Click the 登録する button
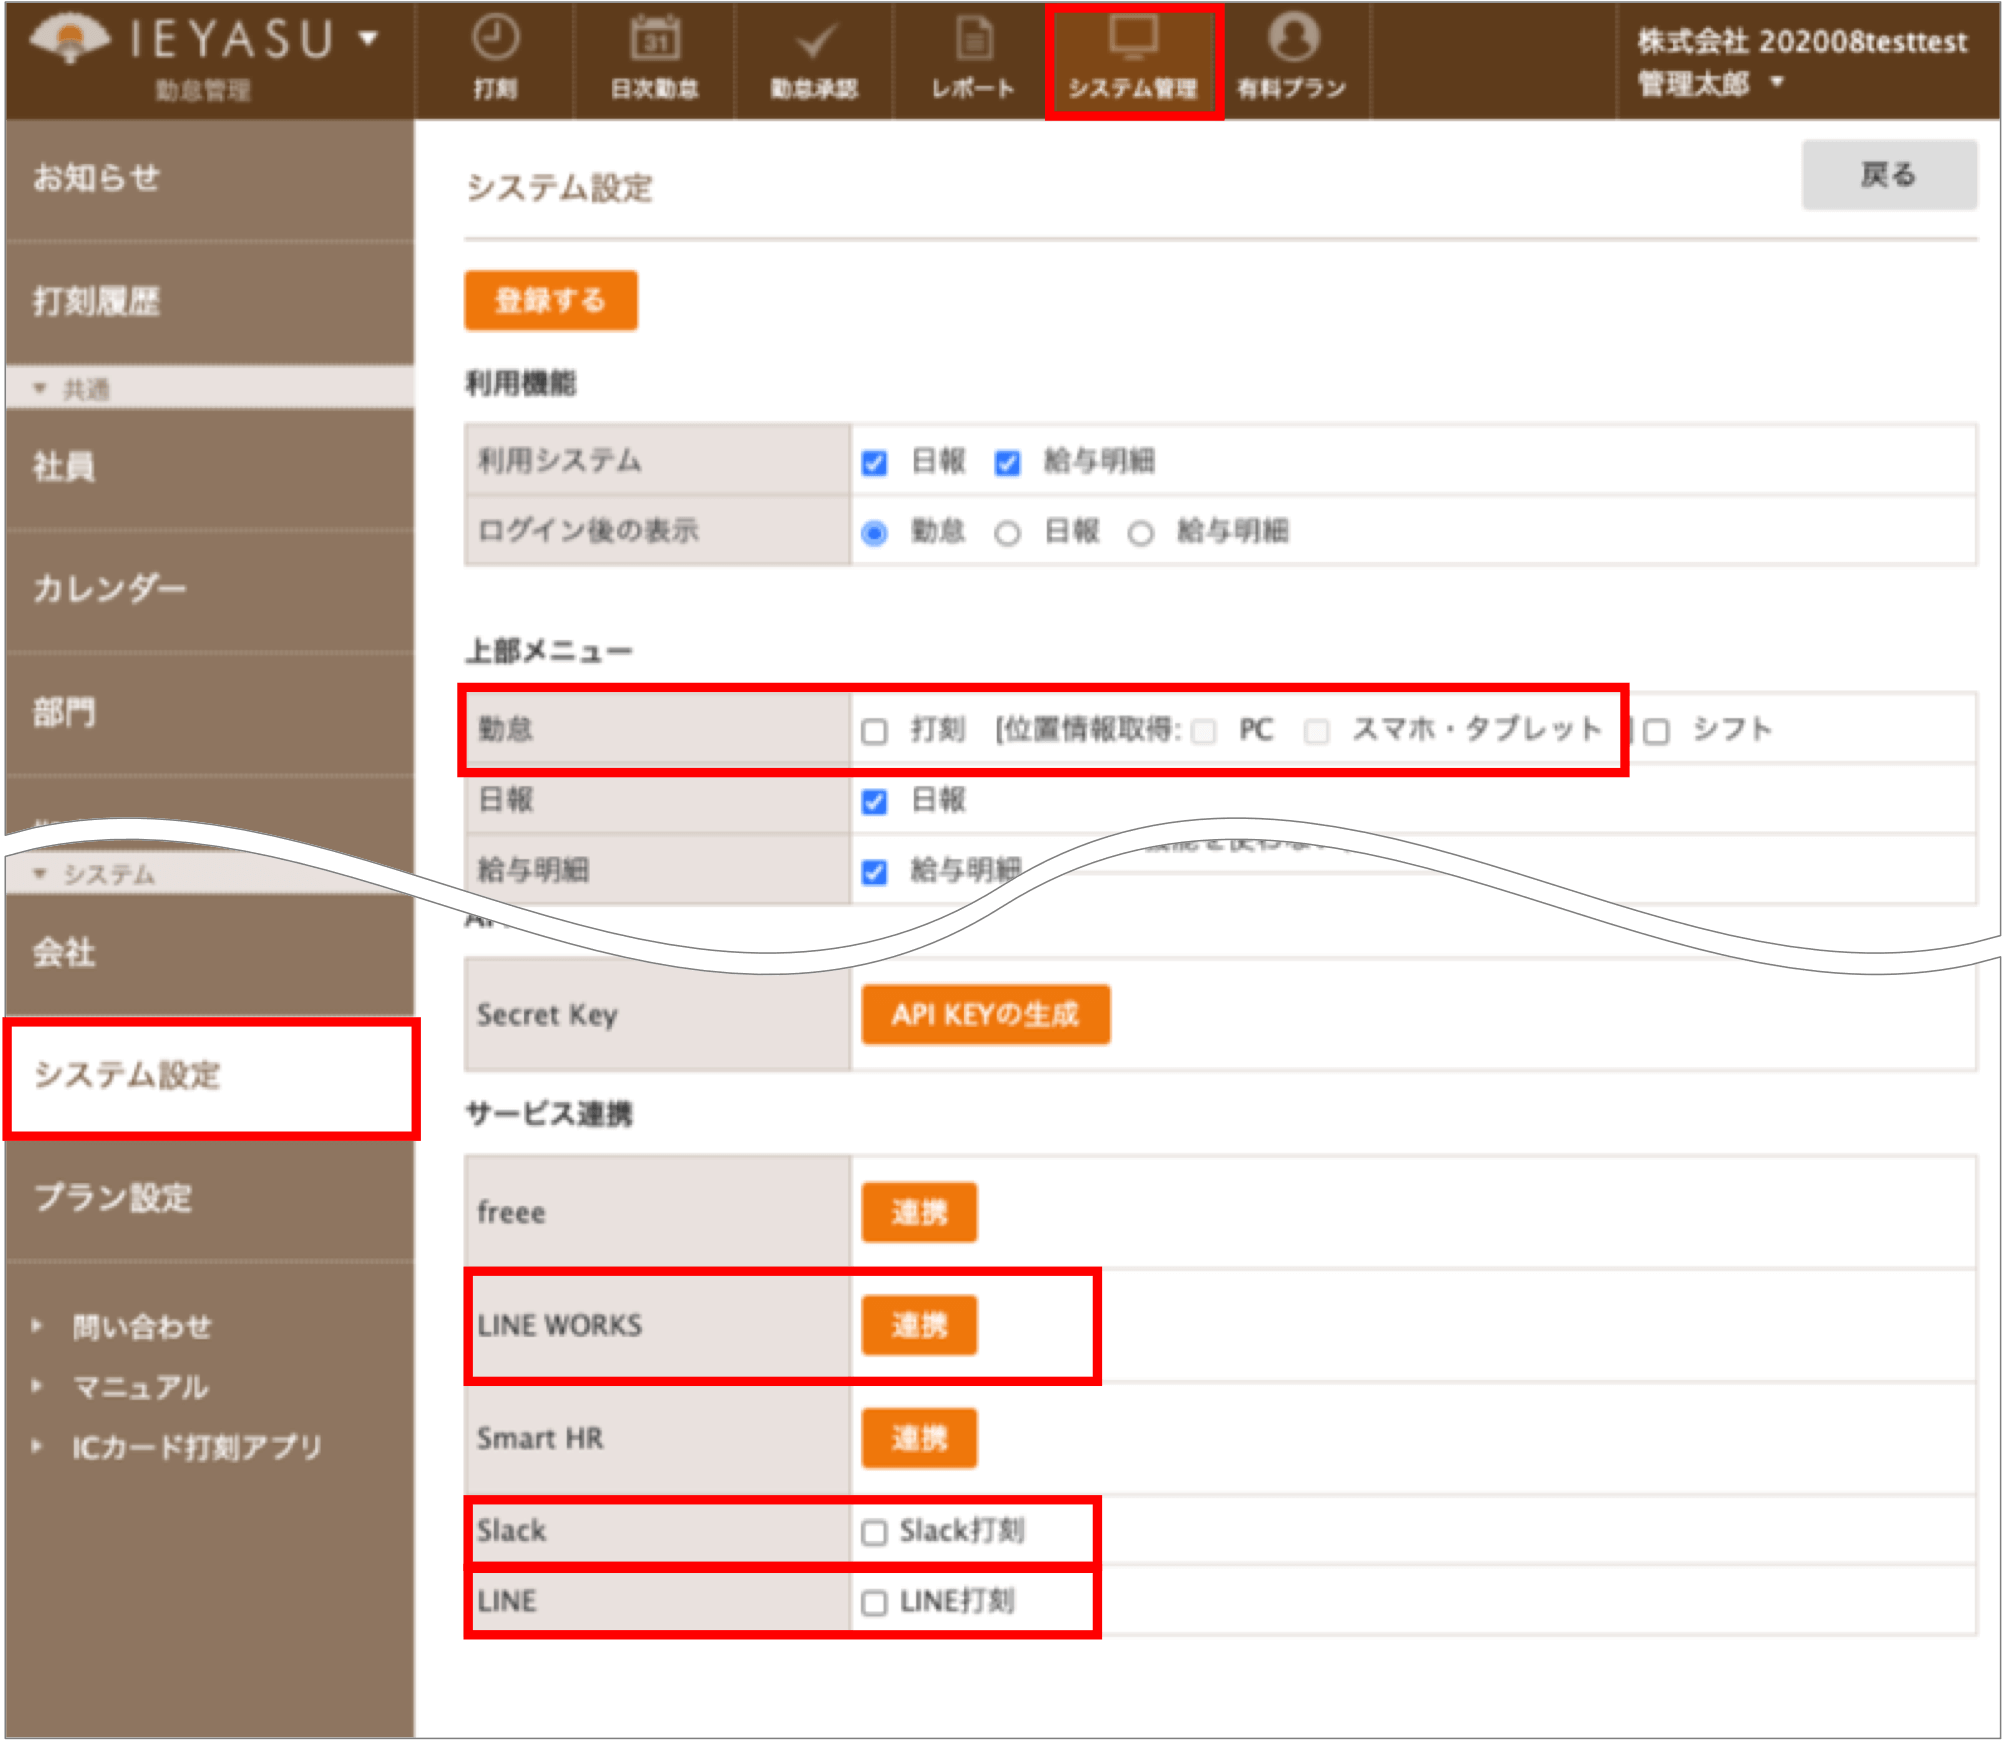The image size is (2002, 1741). pos(550,300)
